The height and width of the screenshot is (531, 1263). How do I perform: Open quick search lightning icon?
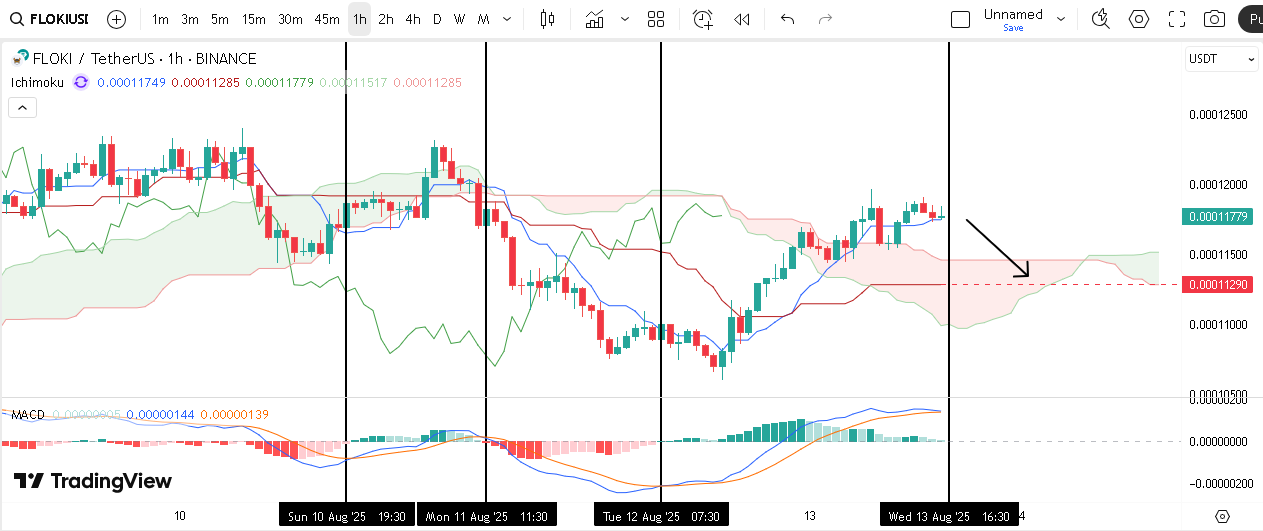point(1100,19)
